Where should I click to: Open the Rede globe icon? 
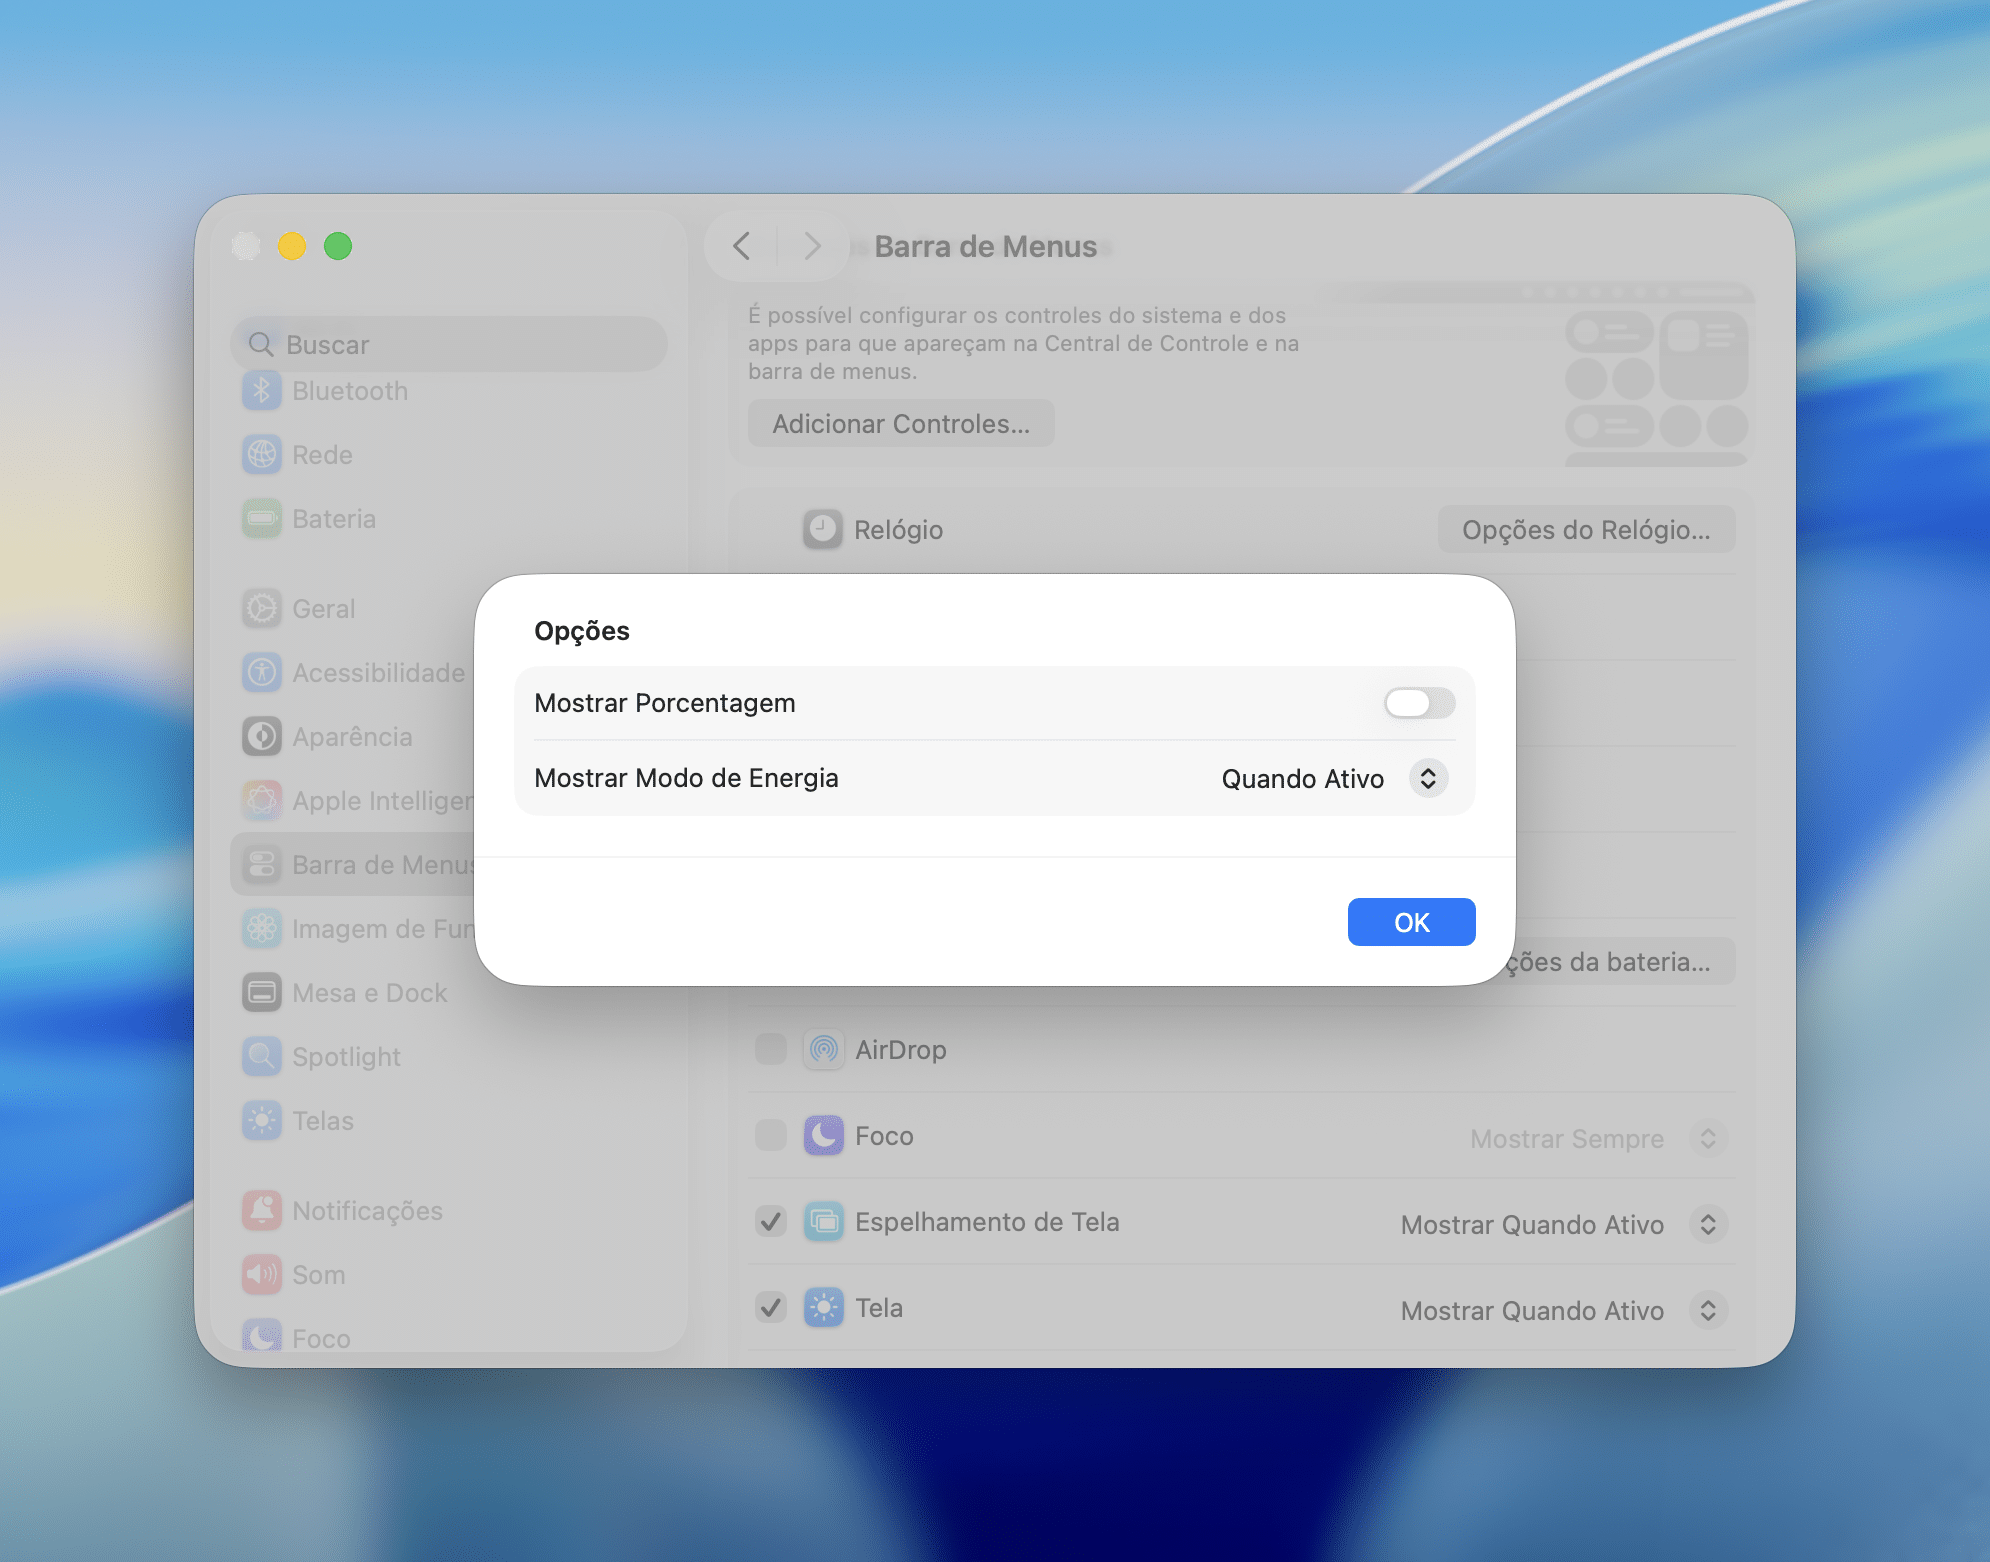[x=262, y=455]
